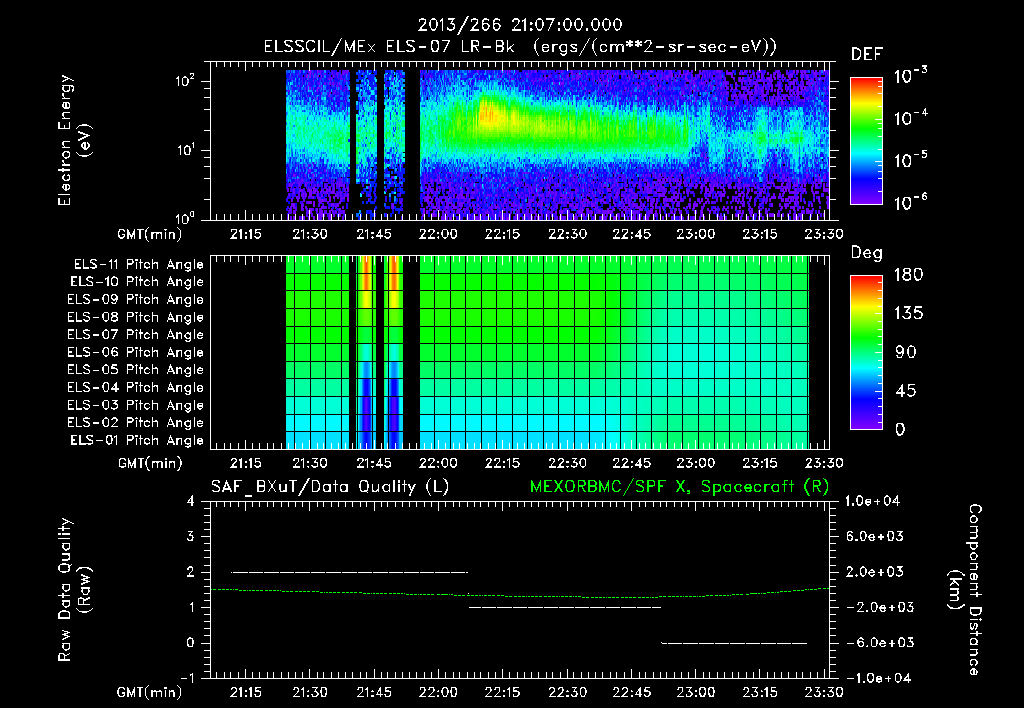Click the 22:30 time label under the data quality plot
The image size is (1024, 708).
[567, 692]
